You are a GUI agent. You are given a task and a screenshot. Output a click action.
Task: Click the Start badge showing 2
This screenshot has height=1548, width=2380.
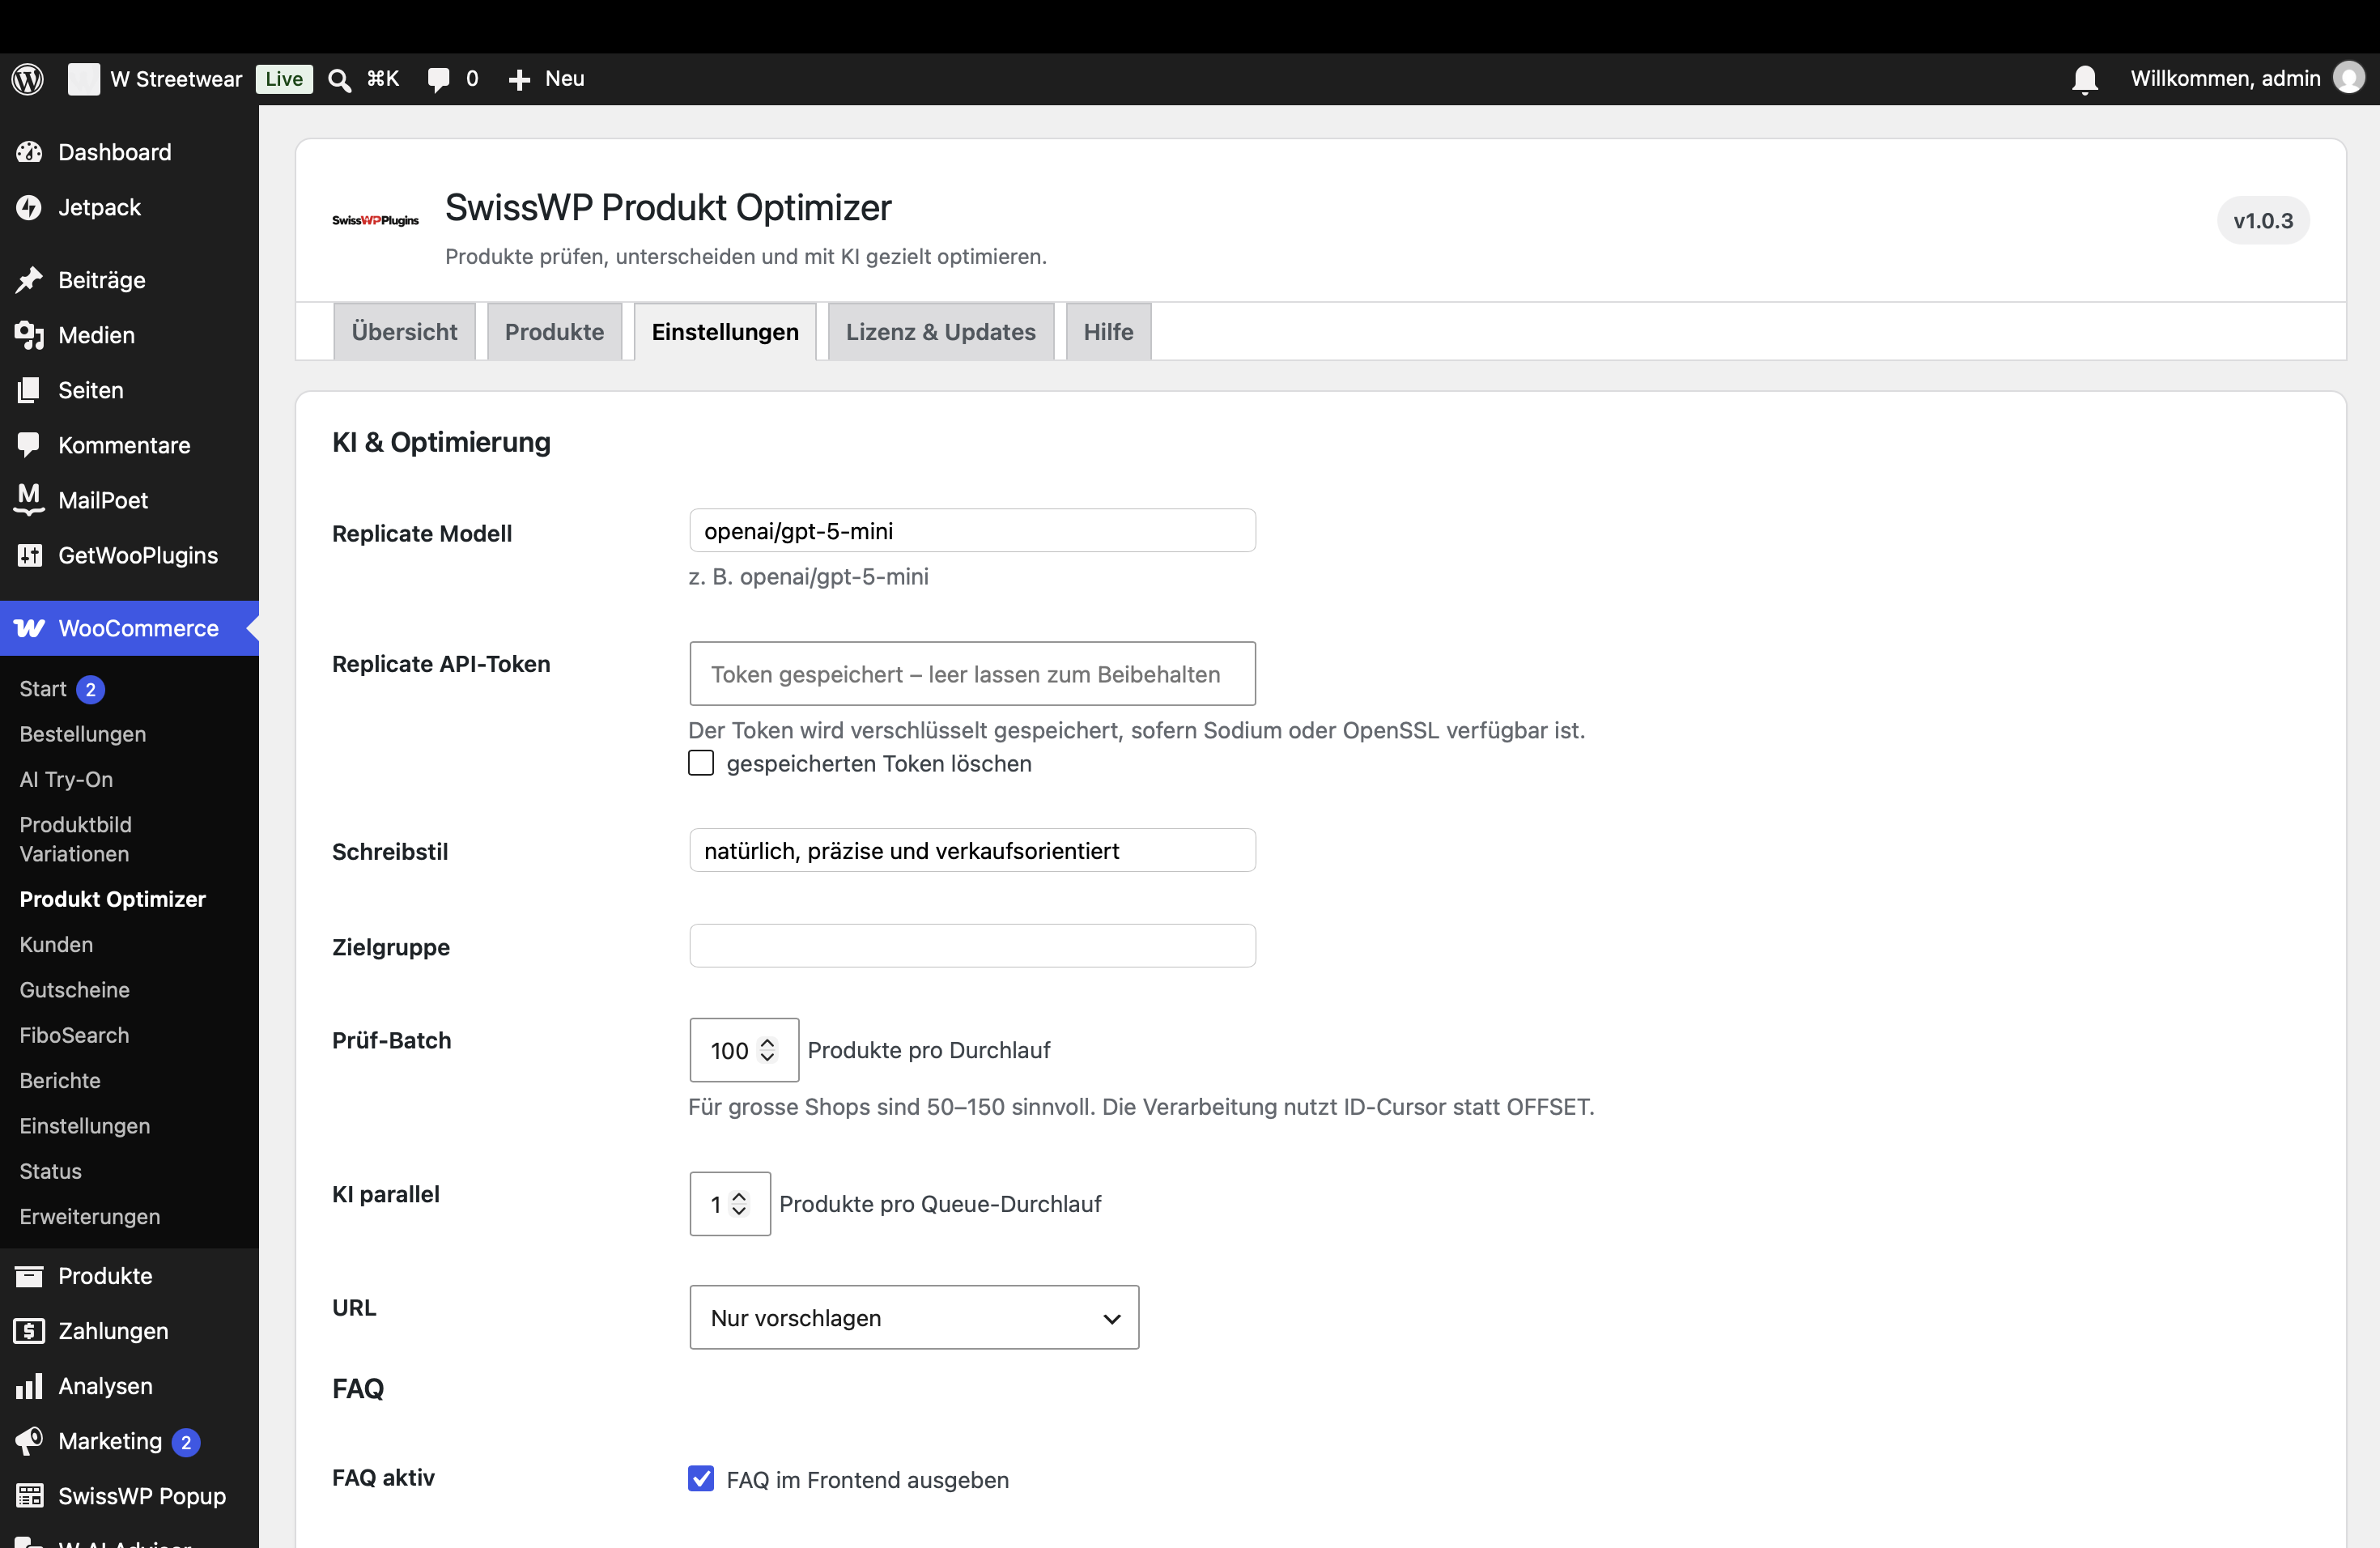91,689
